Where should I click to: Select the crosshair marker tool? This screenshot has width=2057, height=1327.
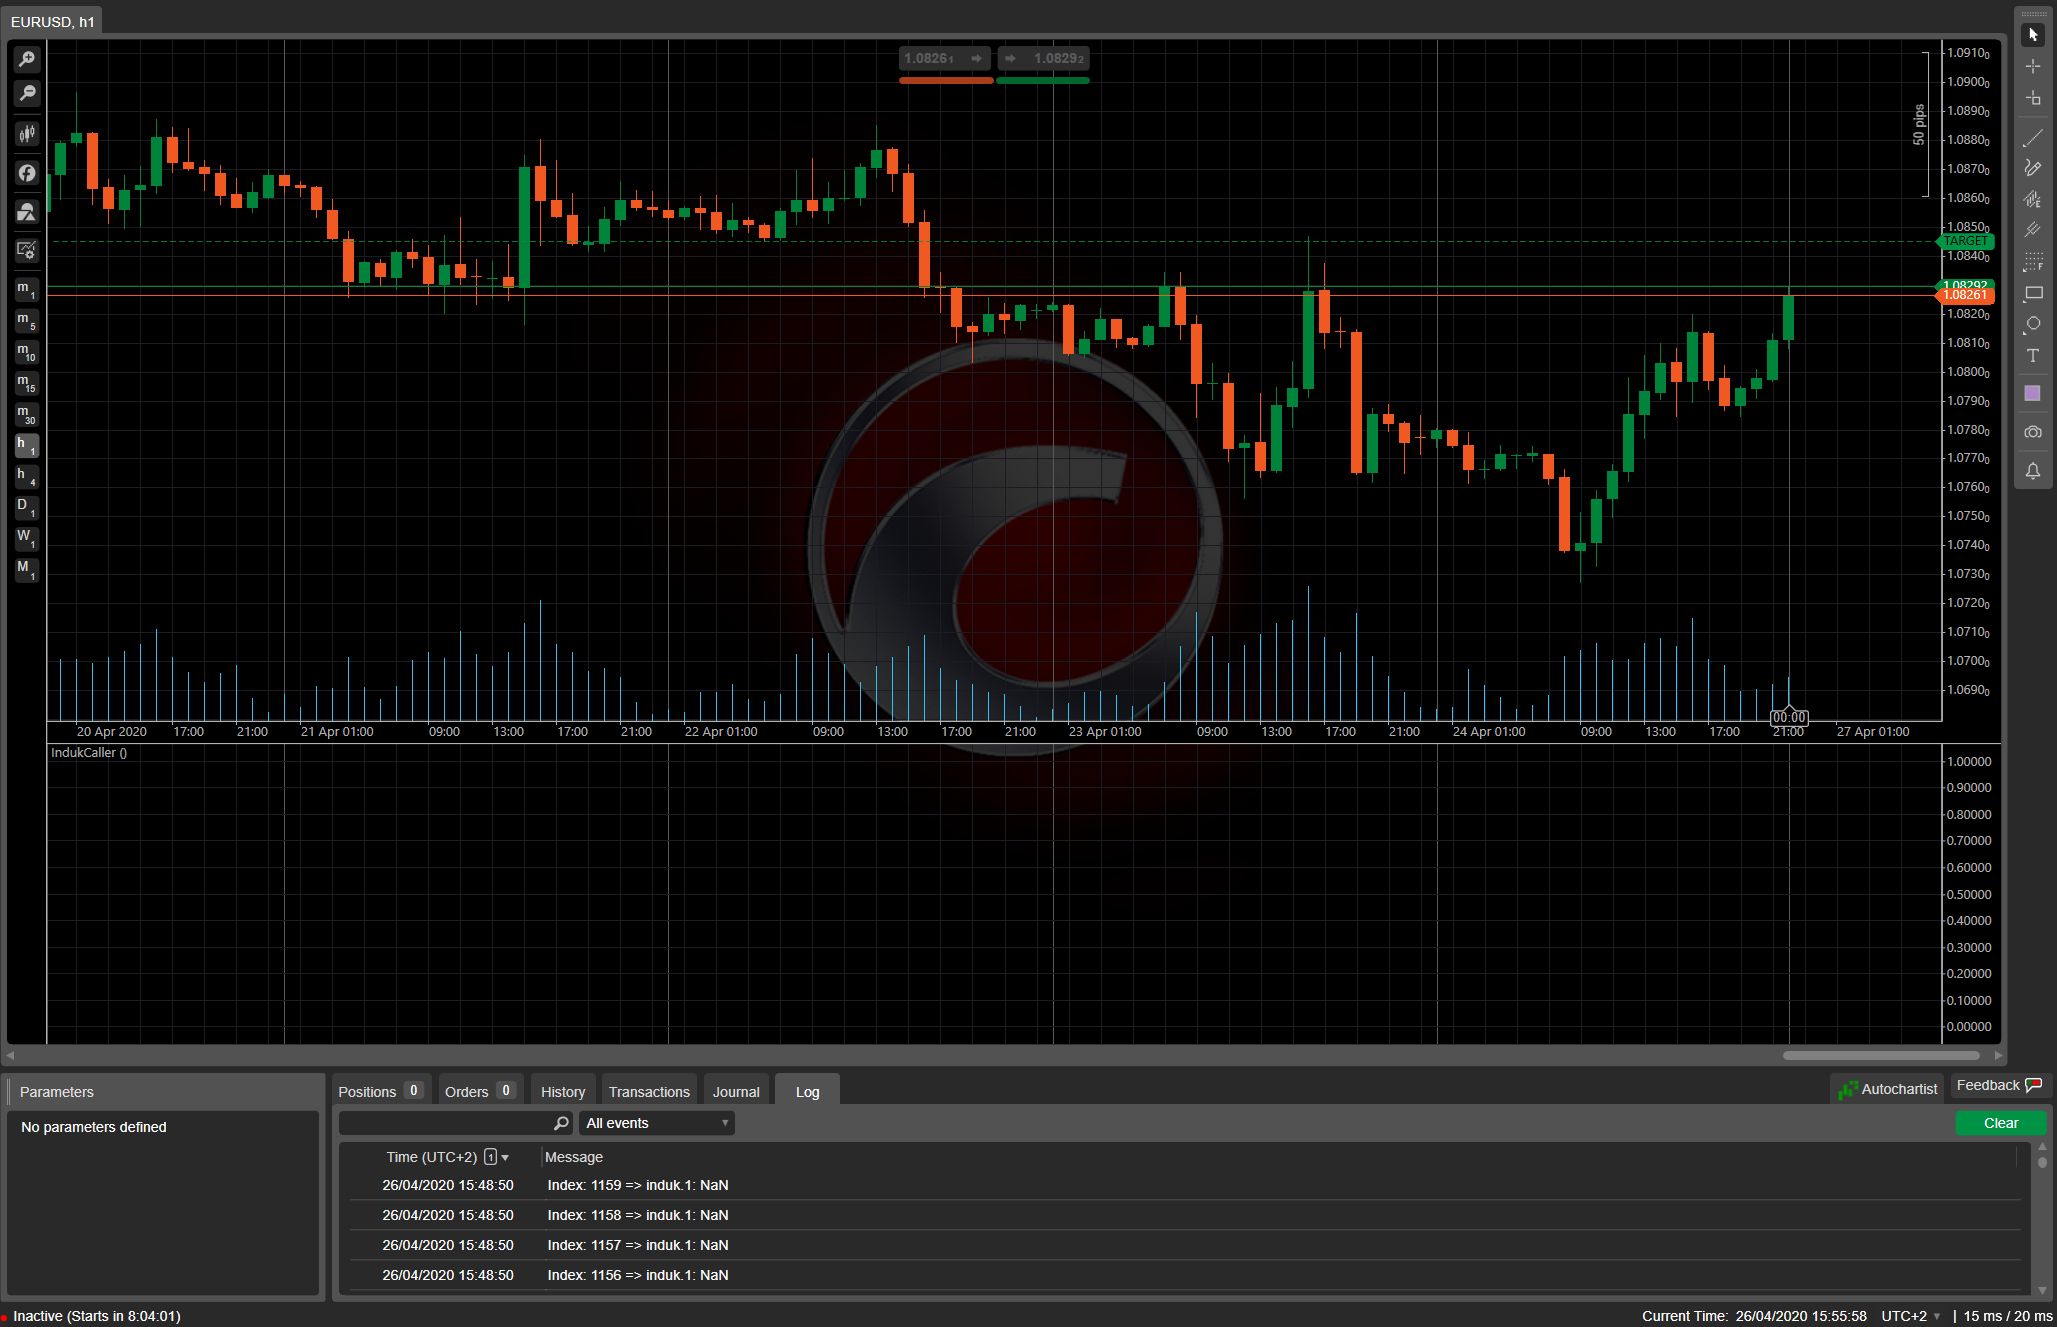tap(2033, 98)
